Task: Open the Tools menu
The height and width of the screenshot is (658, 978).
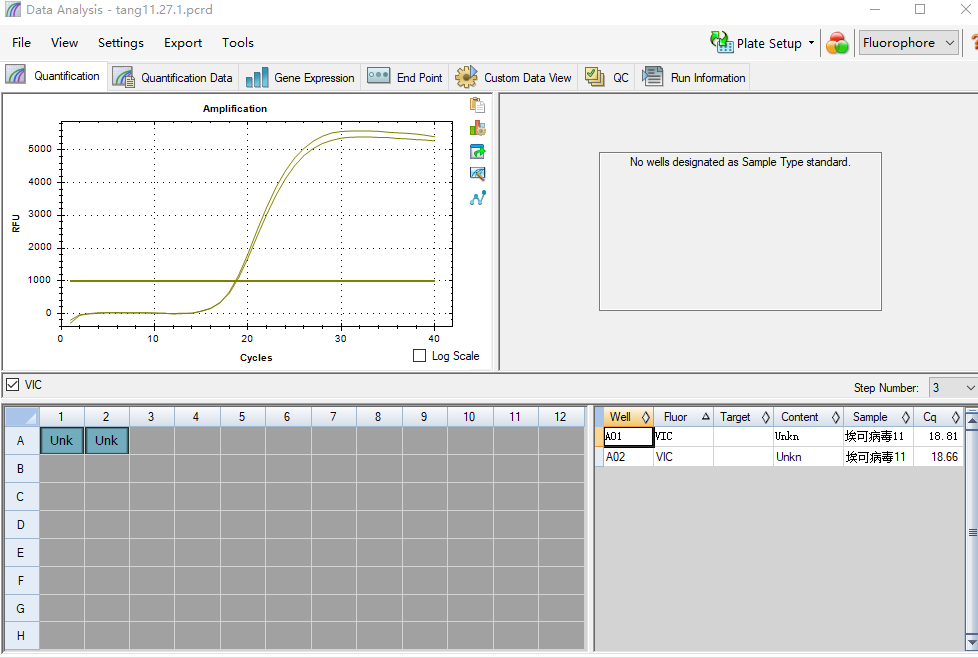Action: pyautogui.click(x=238, y=42)
